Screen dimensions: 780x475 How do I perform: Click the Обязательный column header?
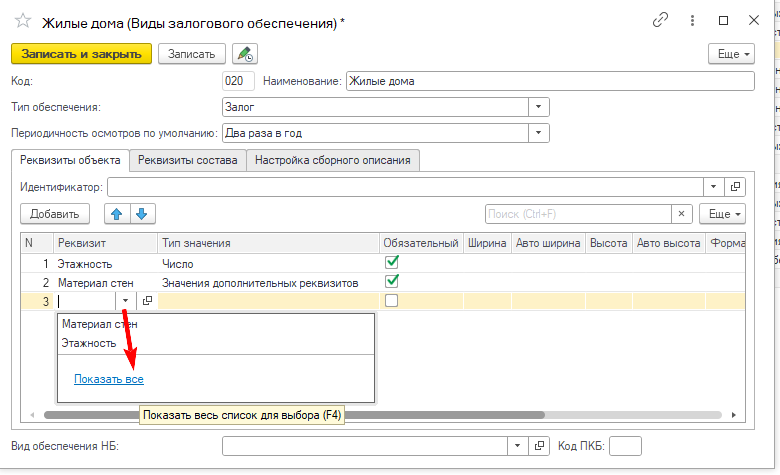tap(421, 243)
